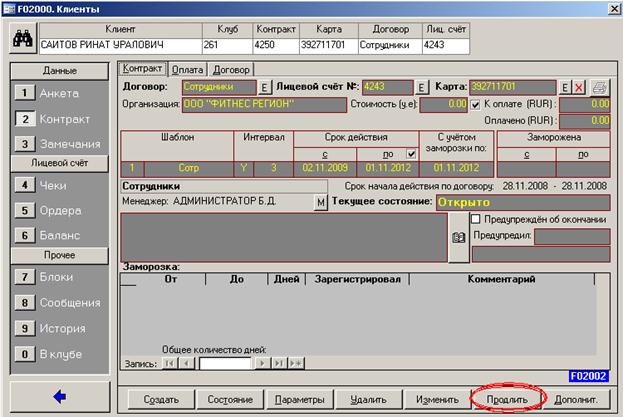Switch to the Оплата tab
This screenshot has height=417, width=623.
pos(187,70)
